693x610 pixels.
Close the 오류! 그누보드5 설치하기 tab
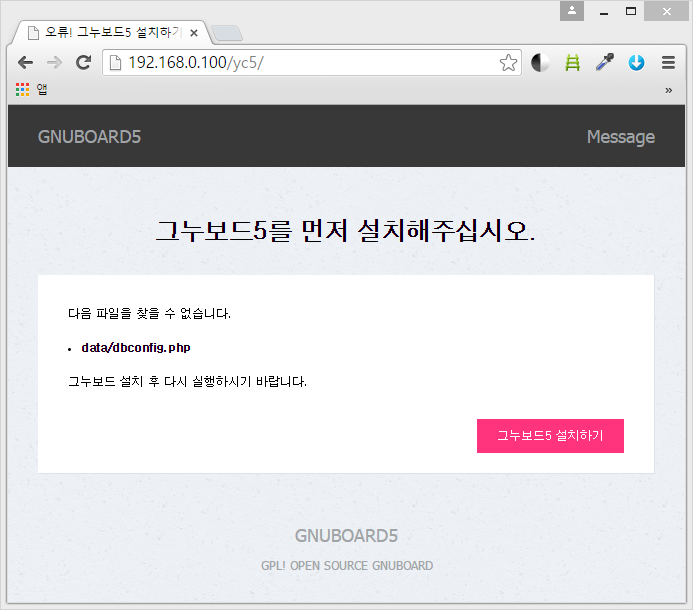coord(194,33)
